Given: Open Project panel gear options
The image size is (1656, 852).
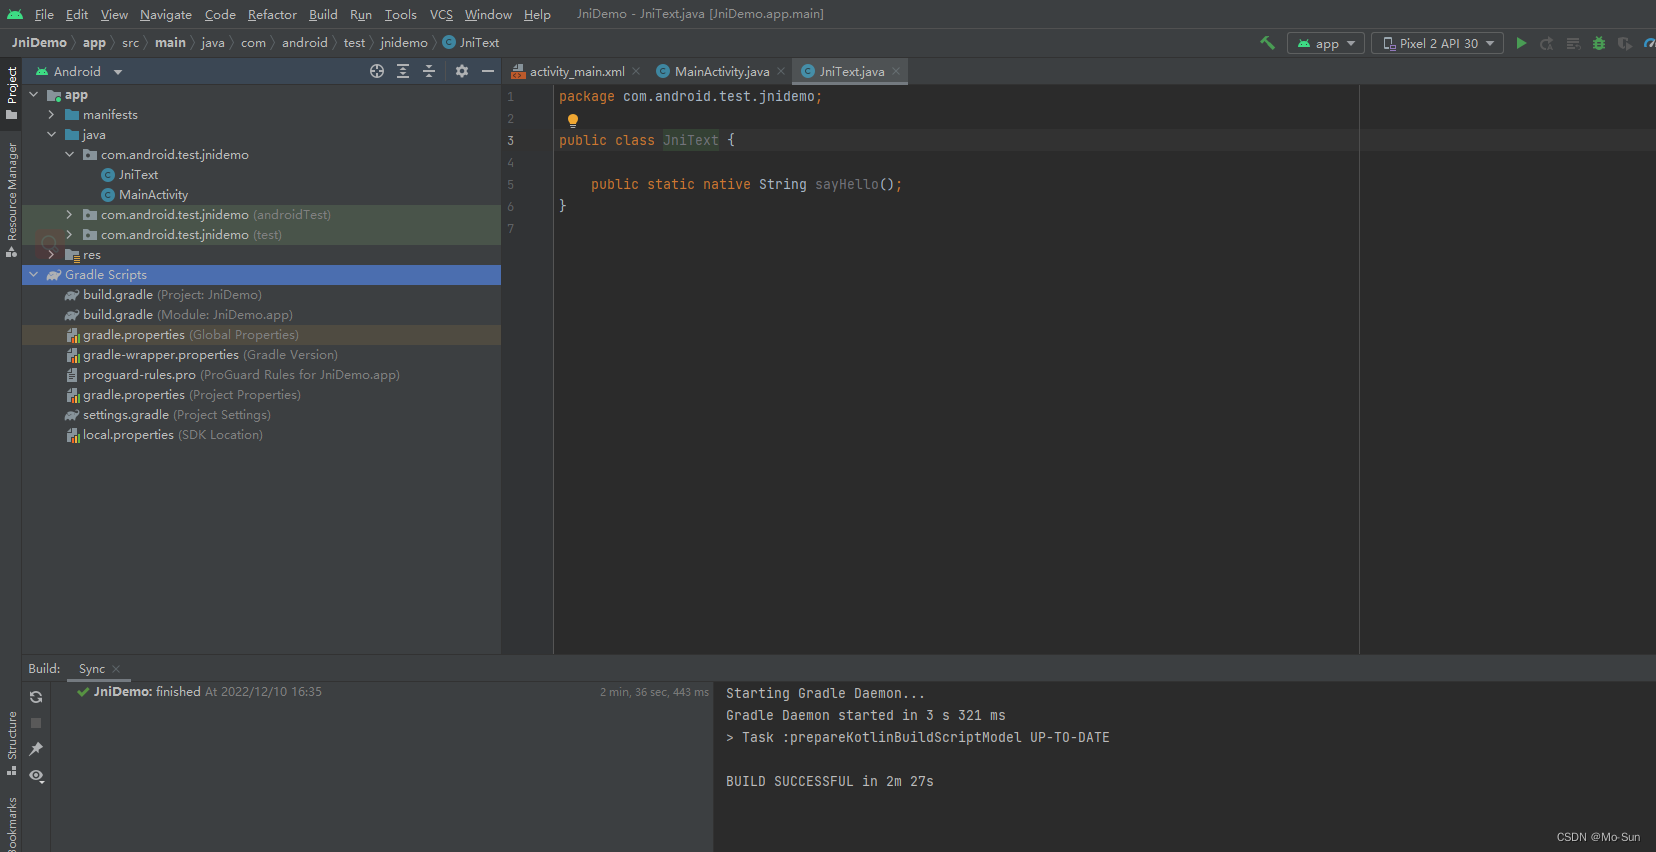Looking at the screenshot, I should [462, 71].
